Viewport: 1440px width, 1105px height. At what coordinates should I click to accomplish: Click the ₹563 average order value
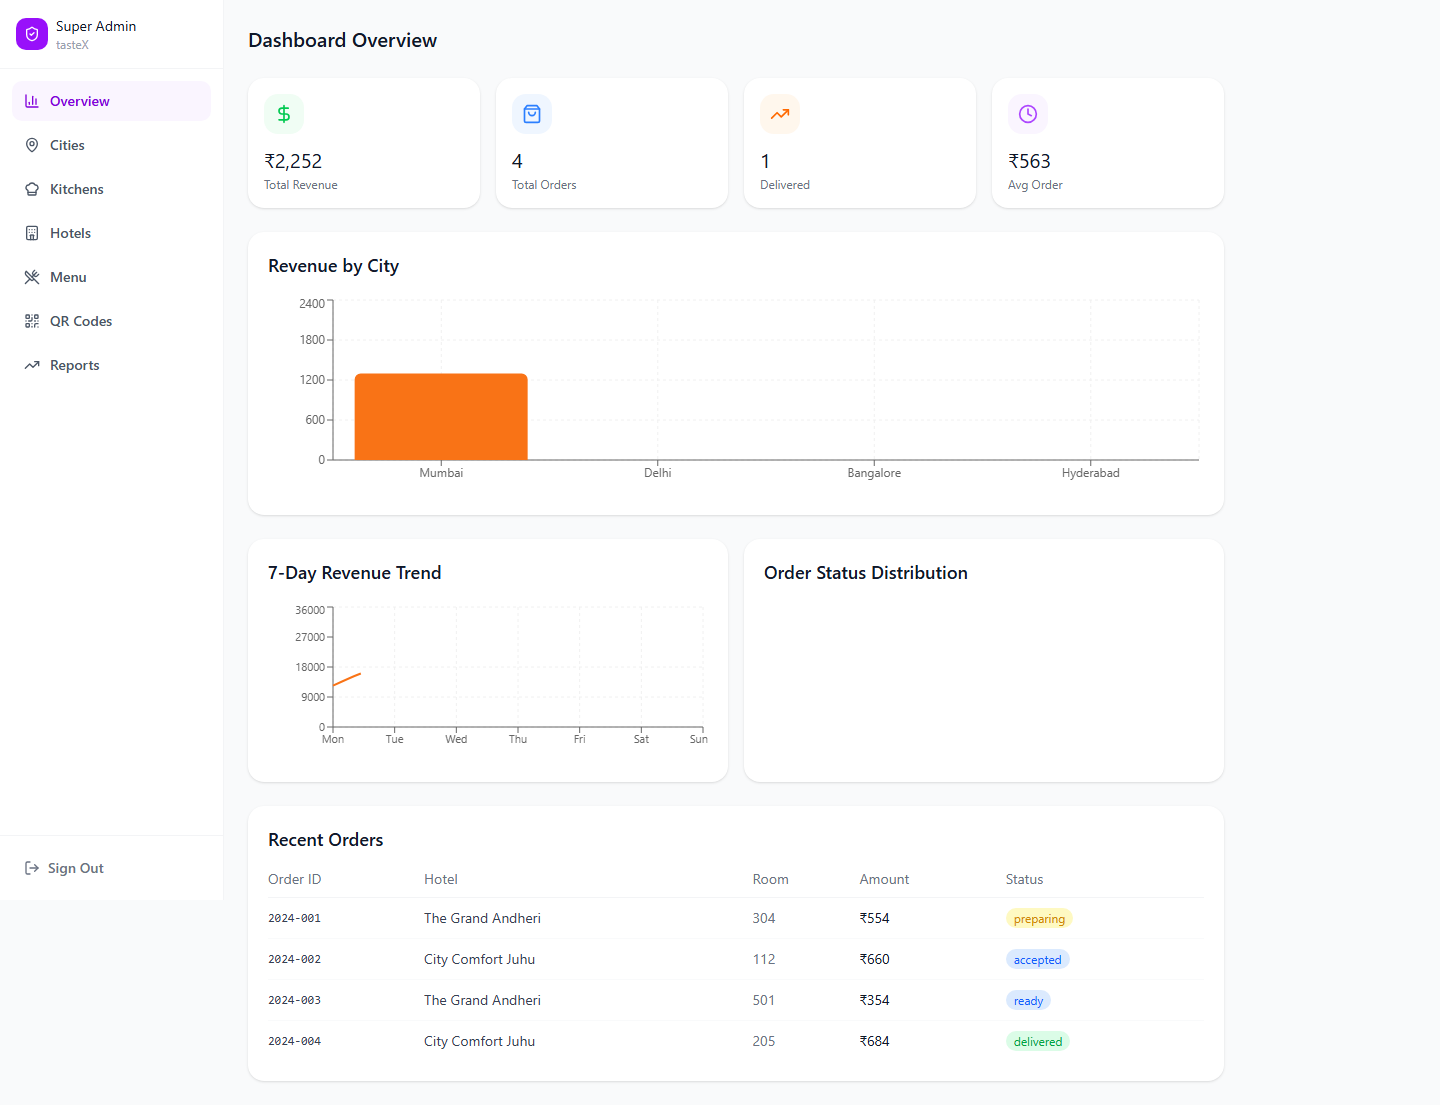coord(1029,161)
